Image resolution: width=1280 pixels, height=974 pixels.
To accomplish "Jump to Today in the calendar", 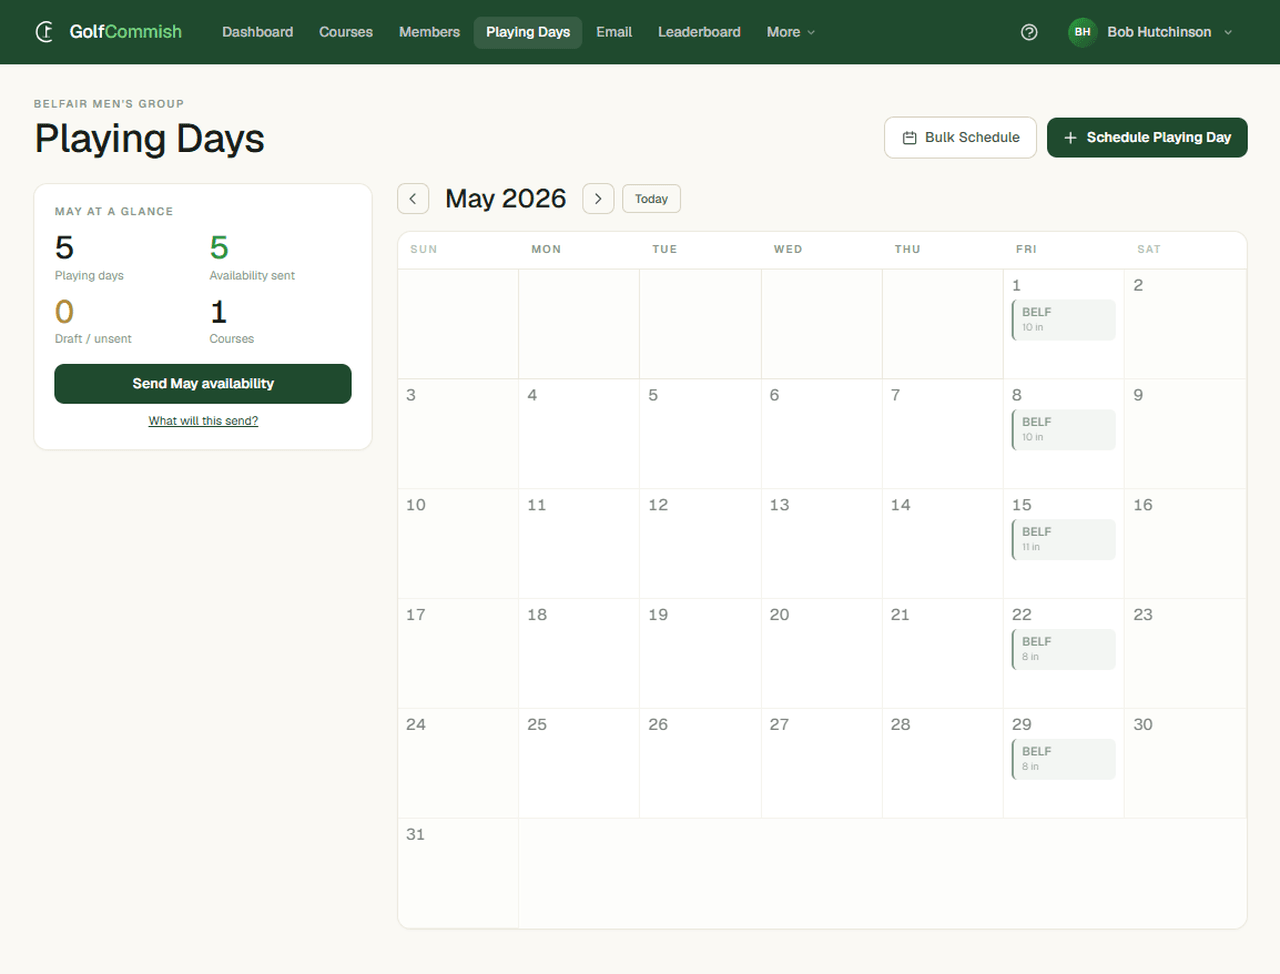I will pyautogui.click(x=651, y=199).
